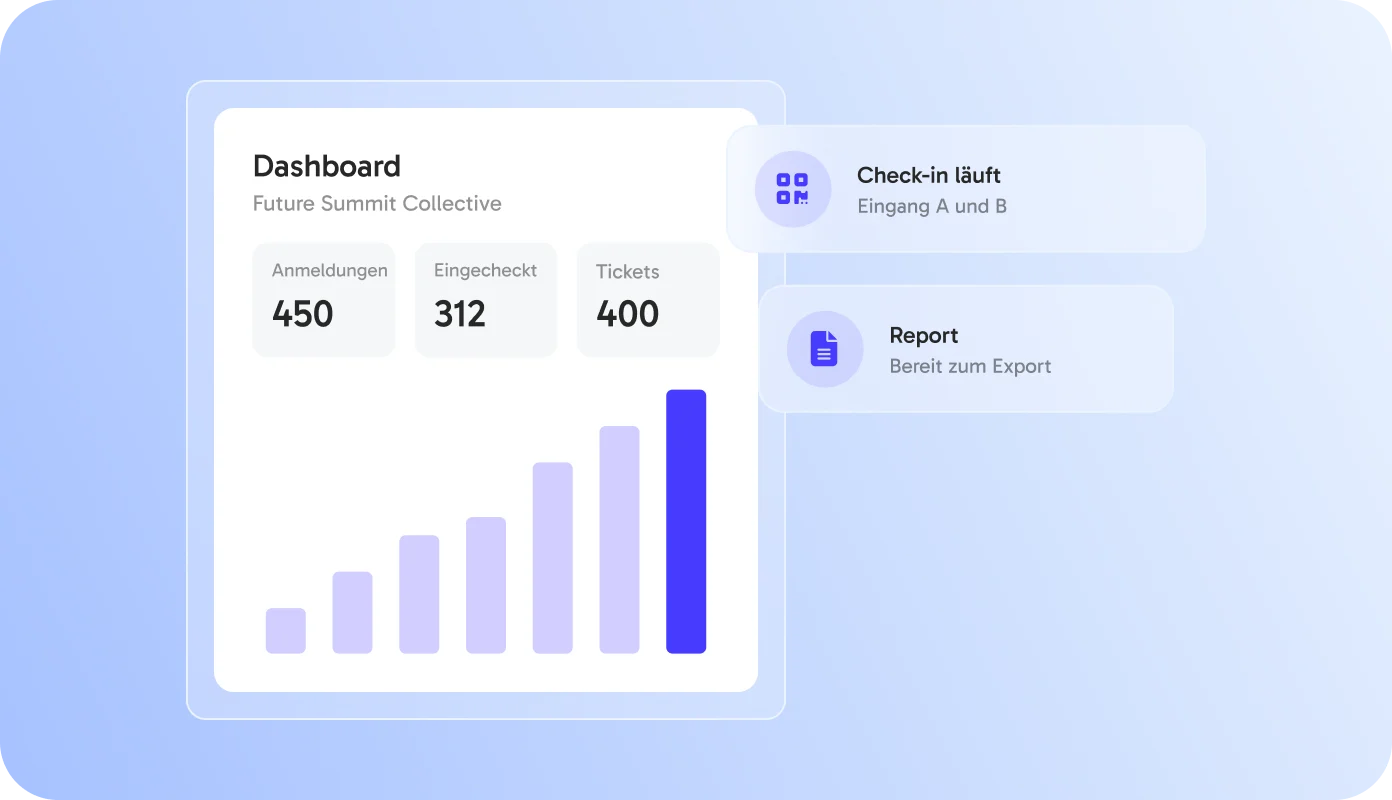The width and height of the screenshot is (1392, 800).
Task: Click the Future Summit Collective subtitle
Action: (x=377, y=204)
